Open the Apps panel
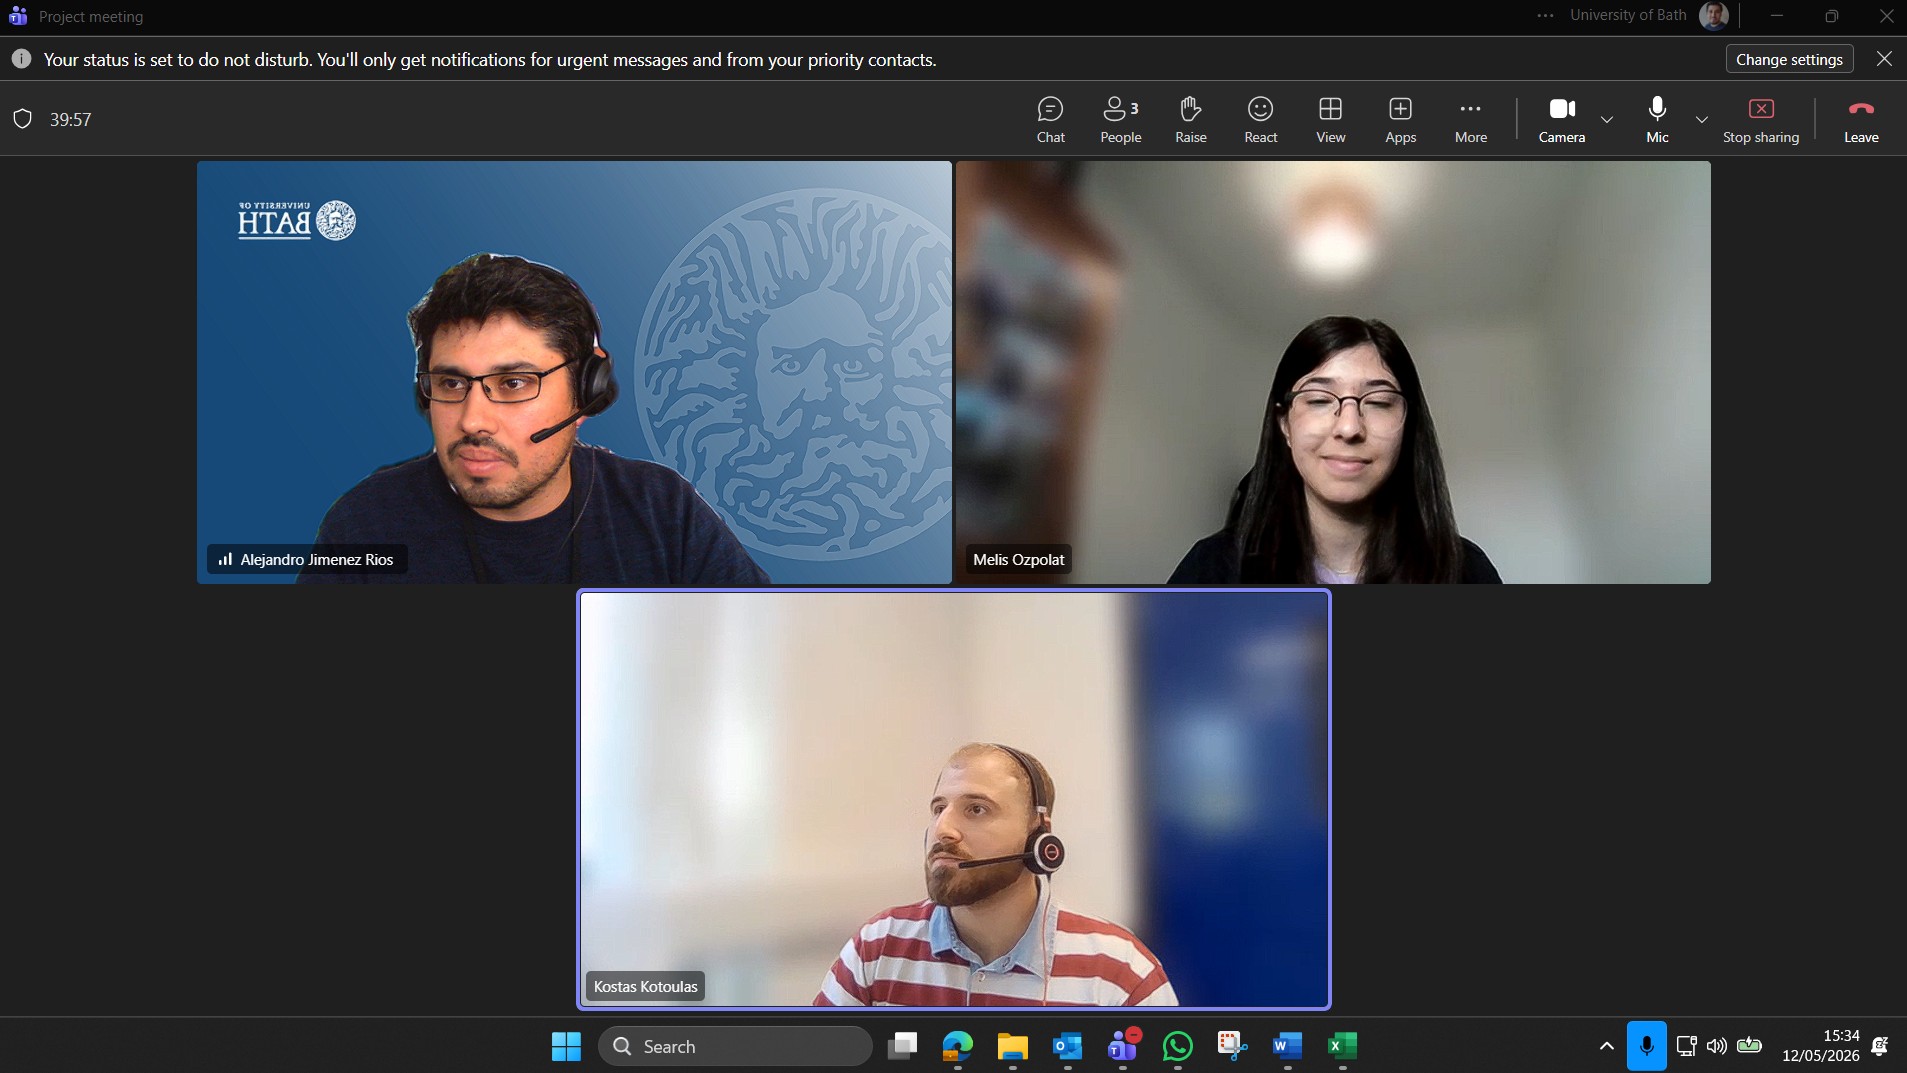Viewport: 1907px width, 1073px height. pyautogui.click(x=1400, y=120)
